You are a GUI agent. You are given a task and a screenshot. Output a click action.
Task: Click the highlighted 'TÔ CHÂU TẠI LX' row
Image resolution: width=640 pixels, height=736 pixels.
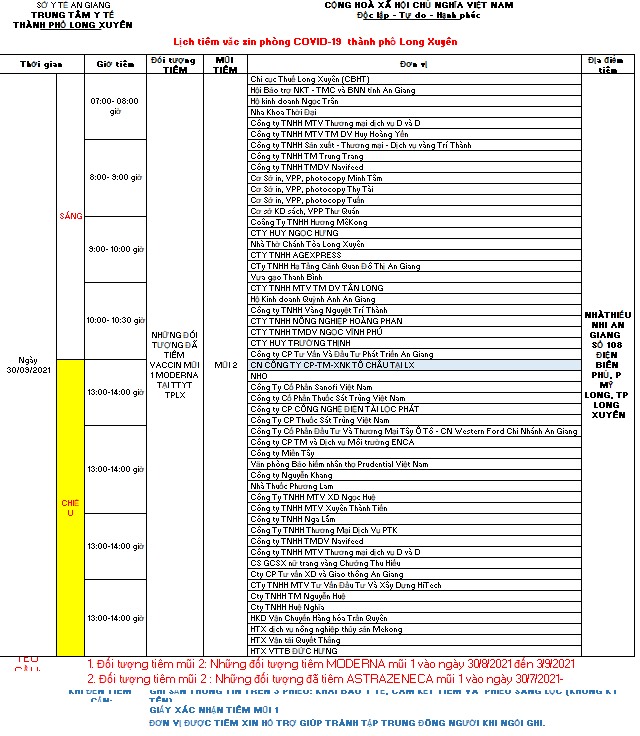[x=345, y=365]
